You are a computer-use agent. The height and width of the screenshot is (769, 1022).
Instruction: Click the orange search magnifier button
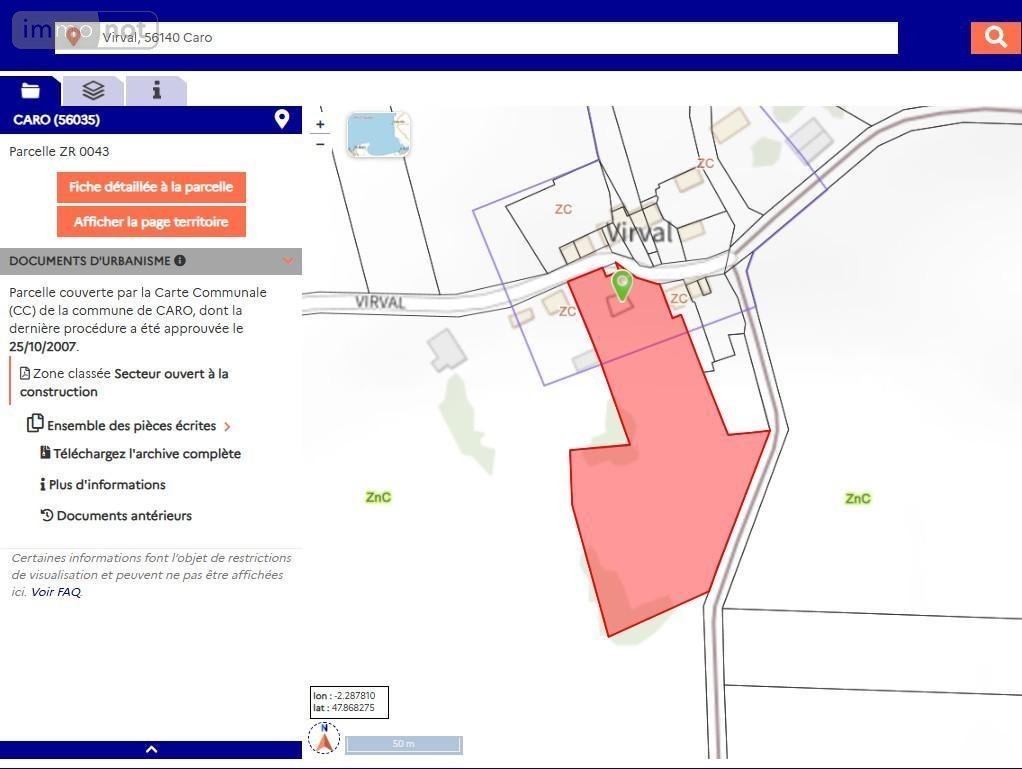pyautogui.click(x=995, y=37)
